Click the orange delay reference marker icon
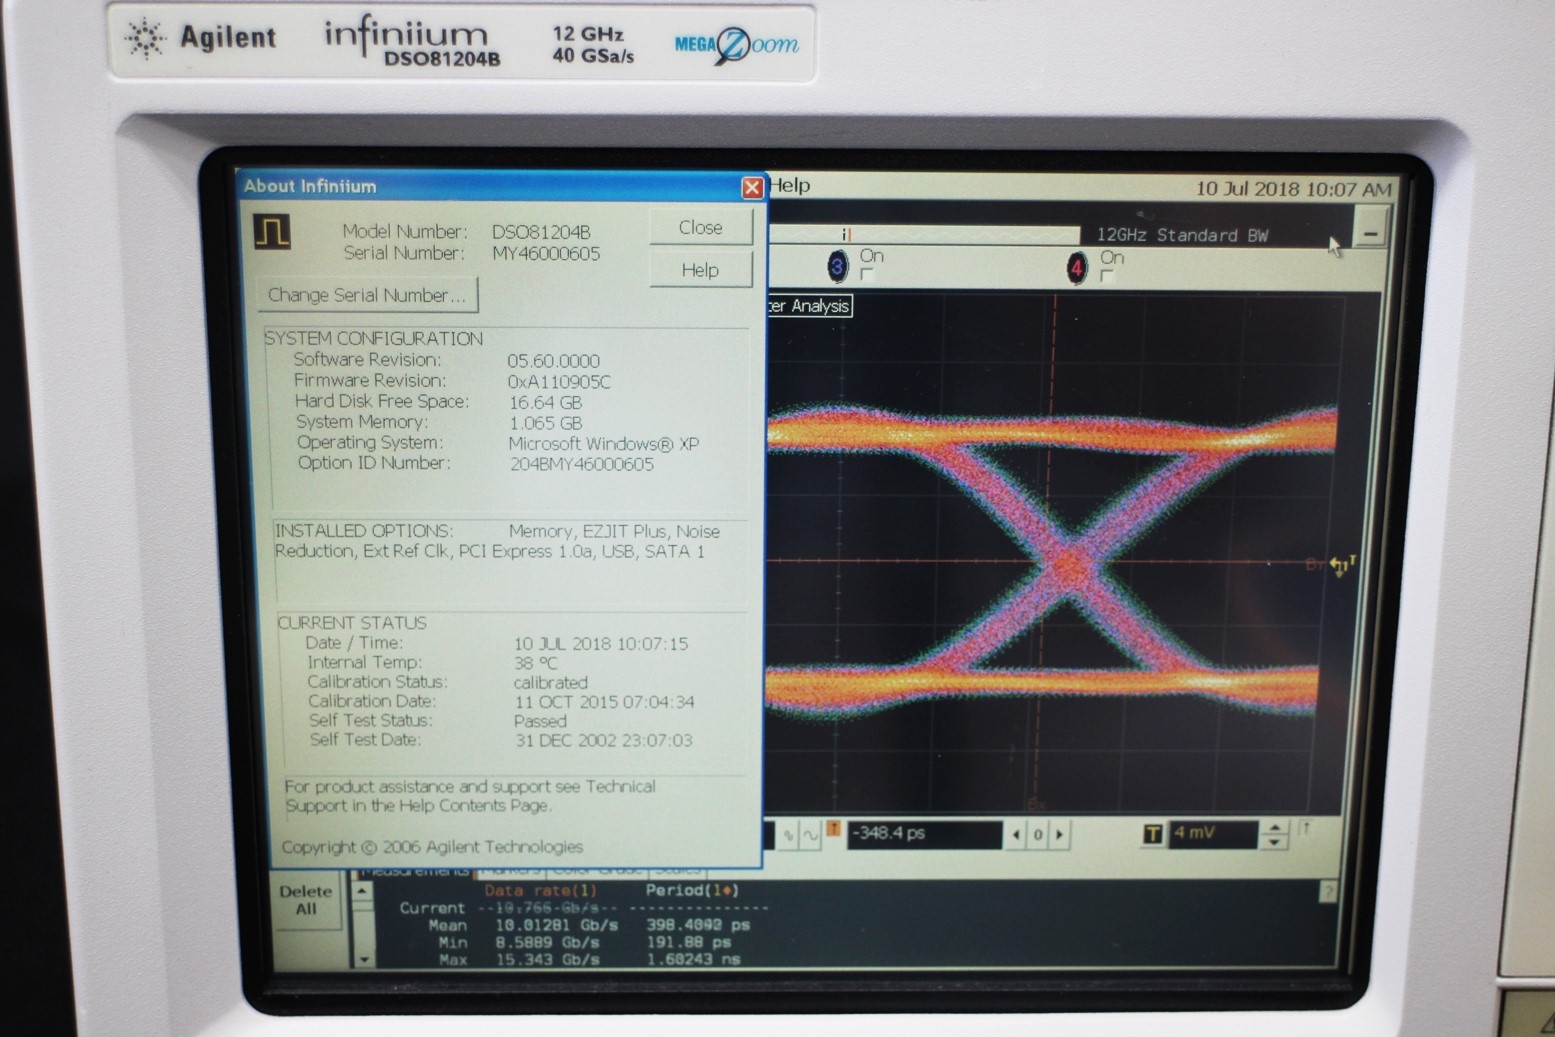The height and width of the screenshot is (1037, 1555). pos(832,828)
